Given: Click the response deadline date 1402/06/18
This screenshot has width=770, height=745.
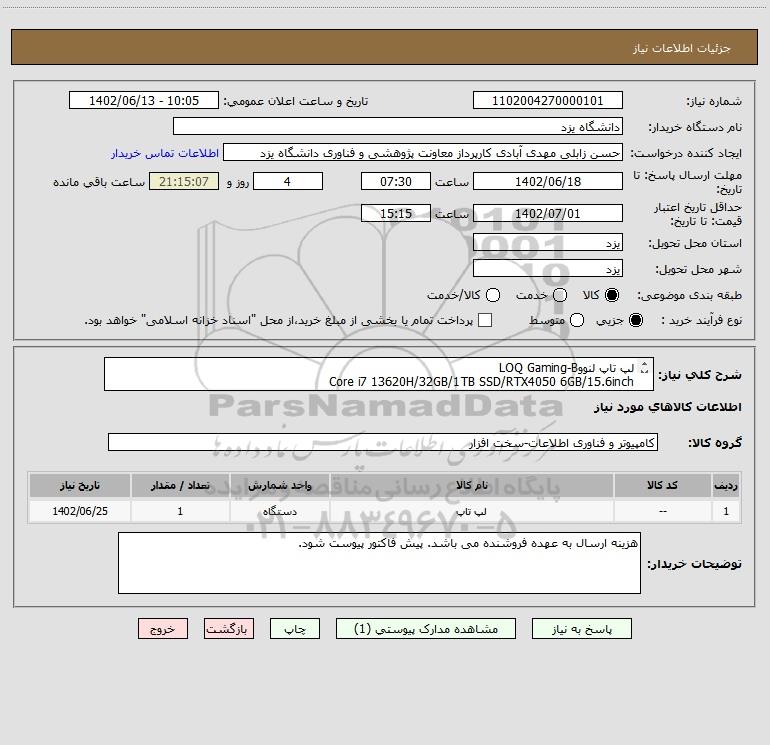Looking at the screenshot, I should (x=548, y=181).
